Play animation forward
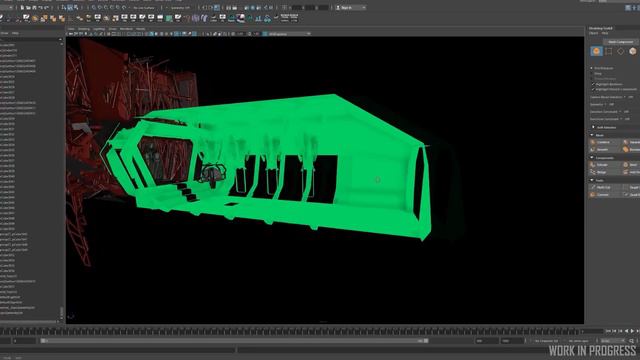Viewport: 640px width, 360px height. pyautogui.click(x=633, y=331)
